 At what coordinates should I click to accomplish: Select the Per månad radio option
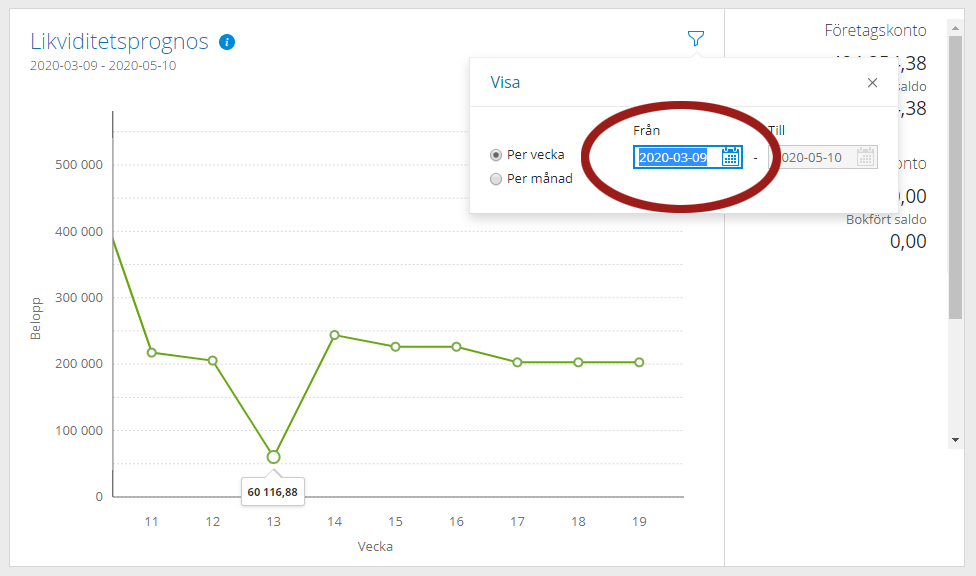coord(496,179)
